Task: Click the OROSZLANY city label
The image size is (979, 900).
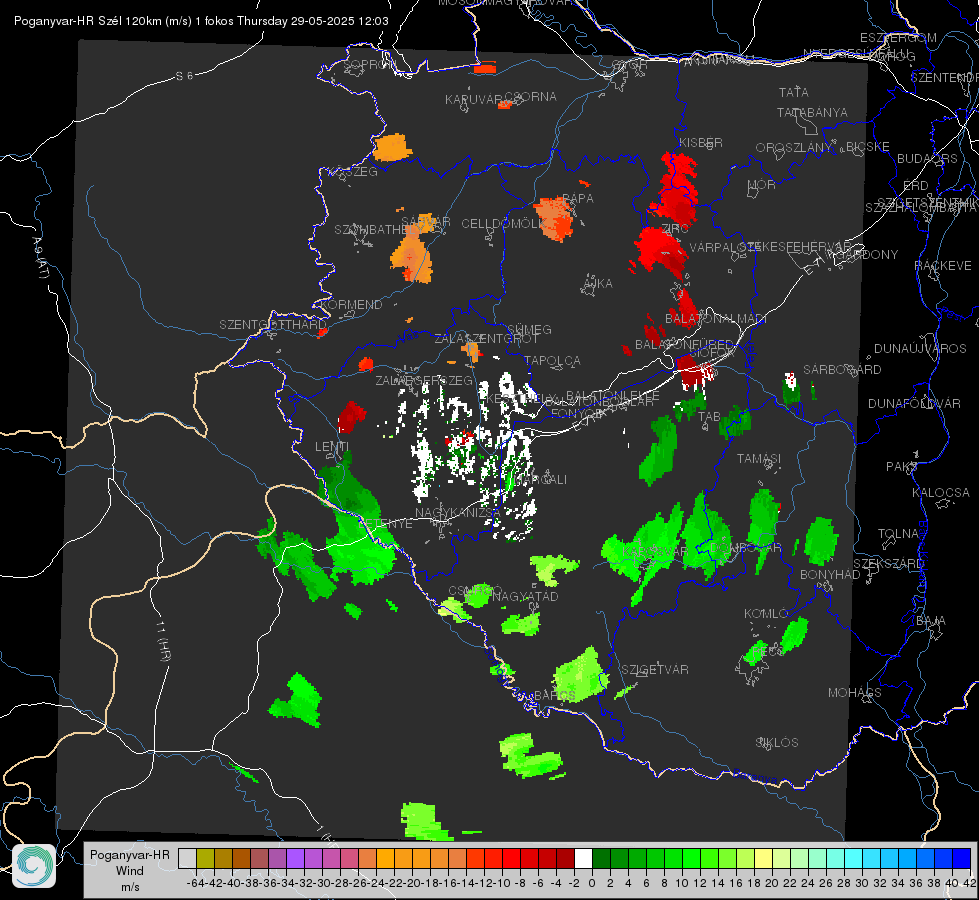Action: point(794,148)
